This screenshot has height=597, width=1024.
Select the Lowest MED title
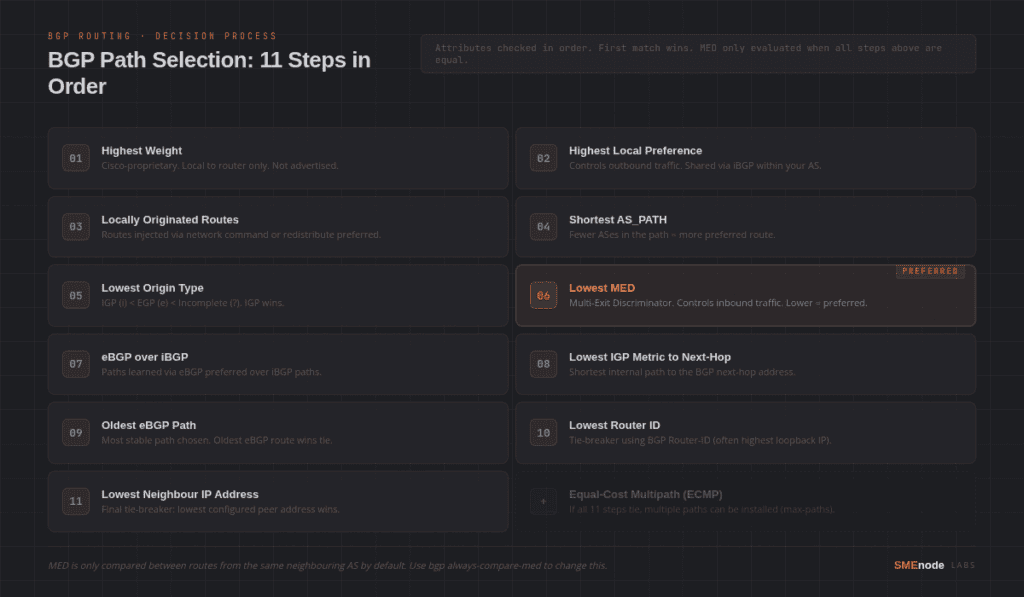(601, 288)
